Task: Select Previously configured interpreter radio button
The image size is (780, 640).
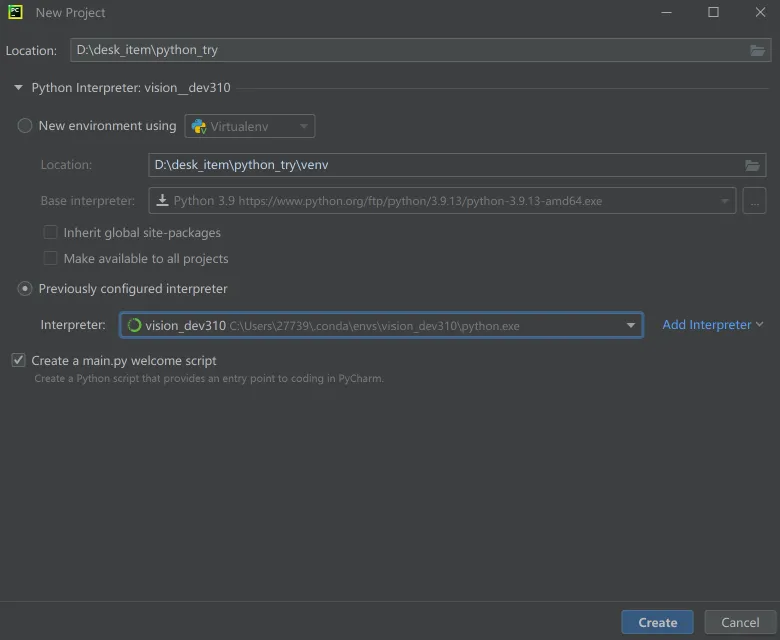Action: (25, 289)
